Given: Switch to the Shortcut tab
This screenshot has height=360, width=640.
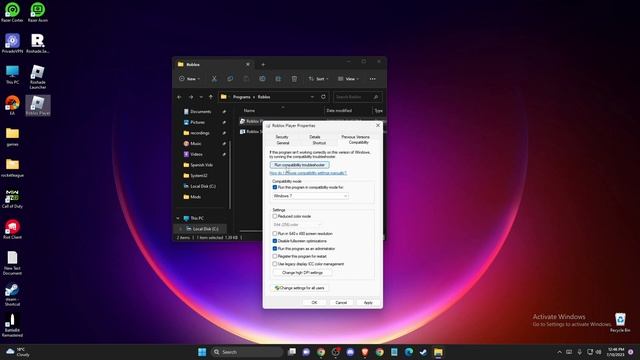Looking at the screenshot, I should (319, 143).
